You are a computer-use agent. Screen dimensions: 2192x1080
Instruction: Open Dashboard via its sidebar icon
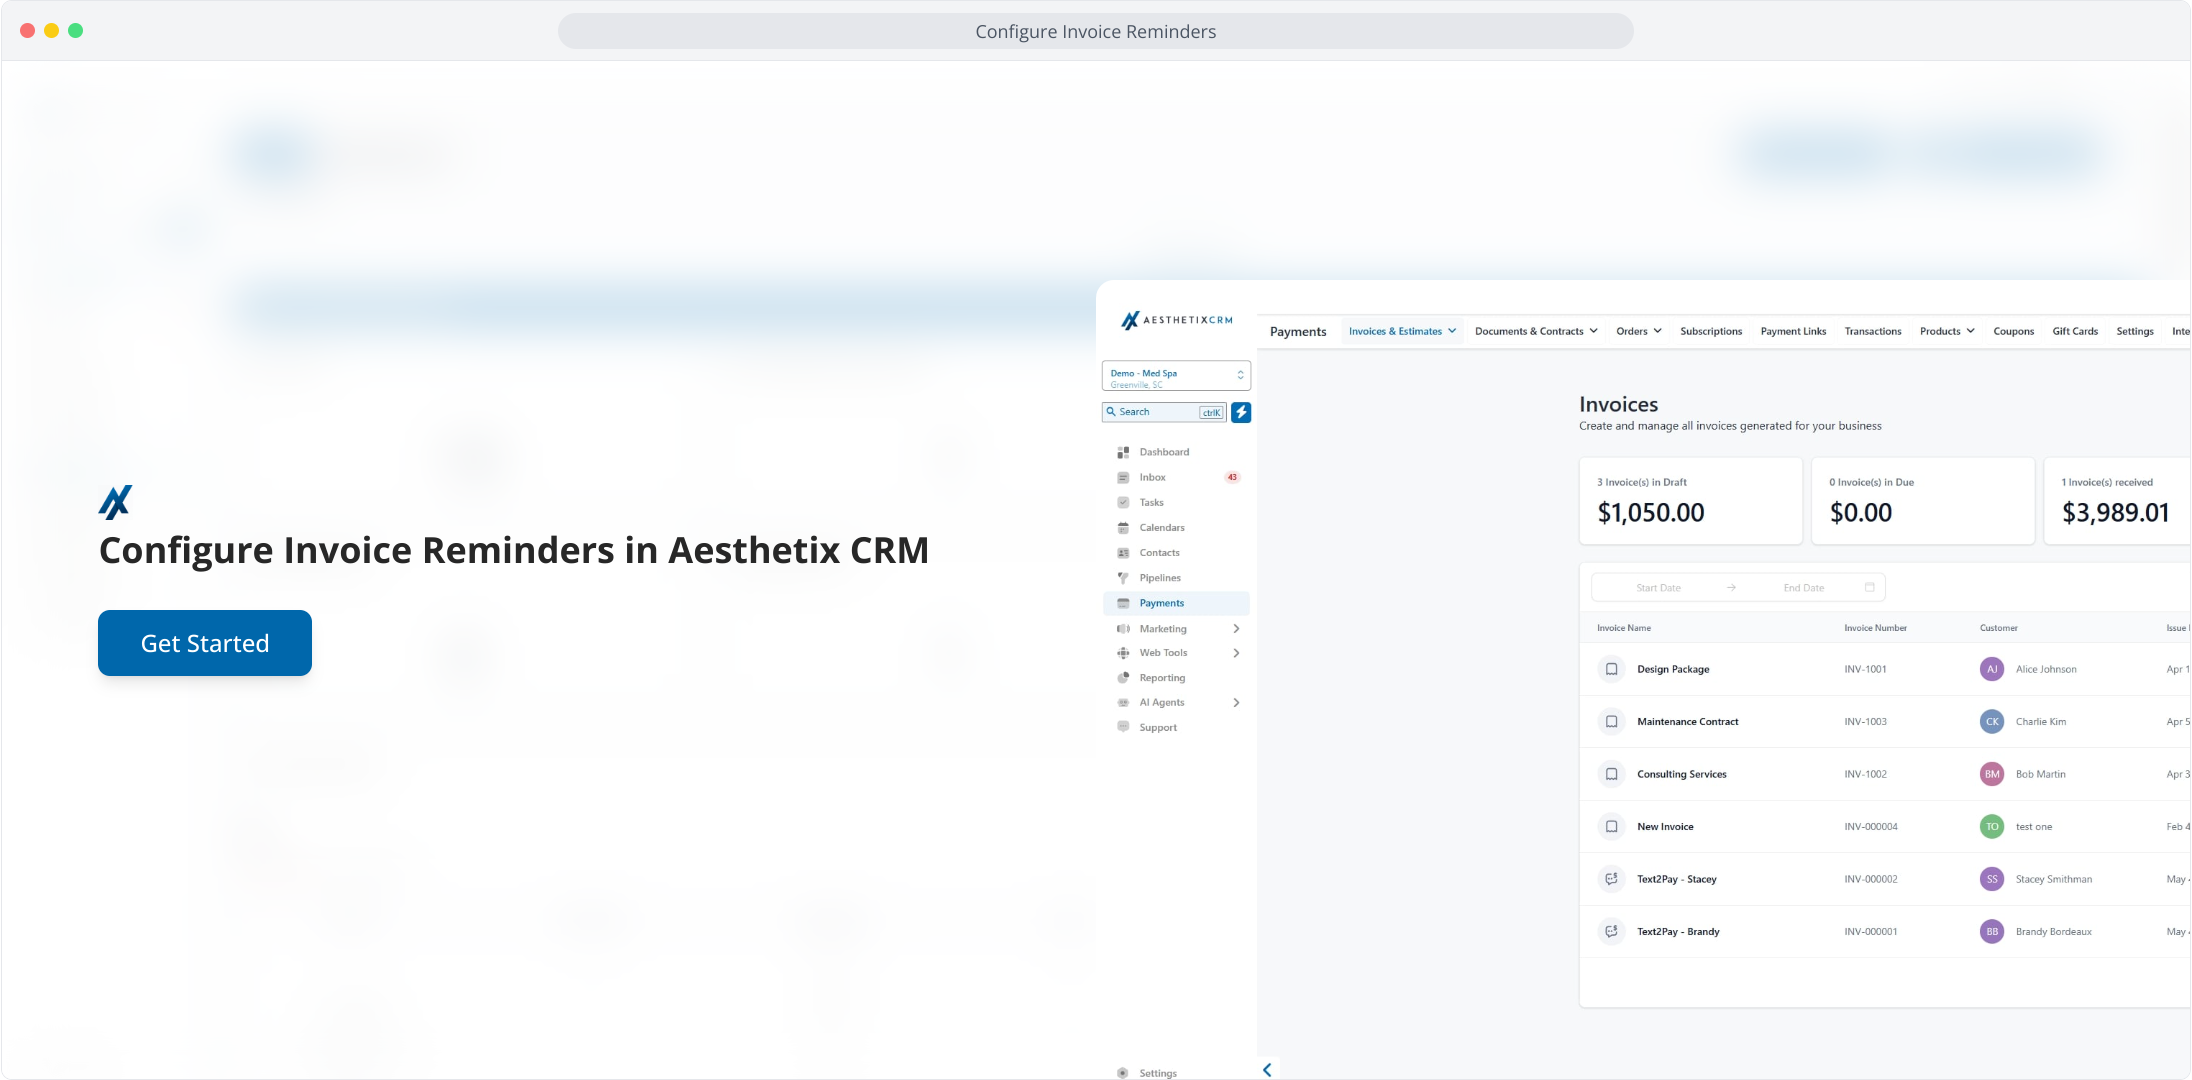tap(1123, 452)
